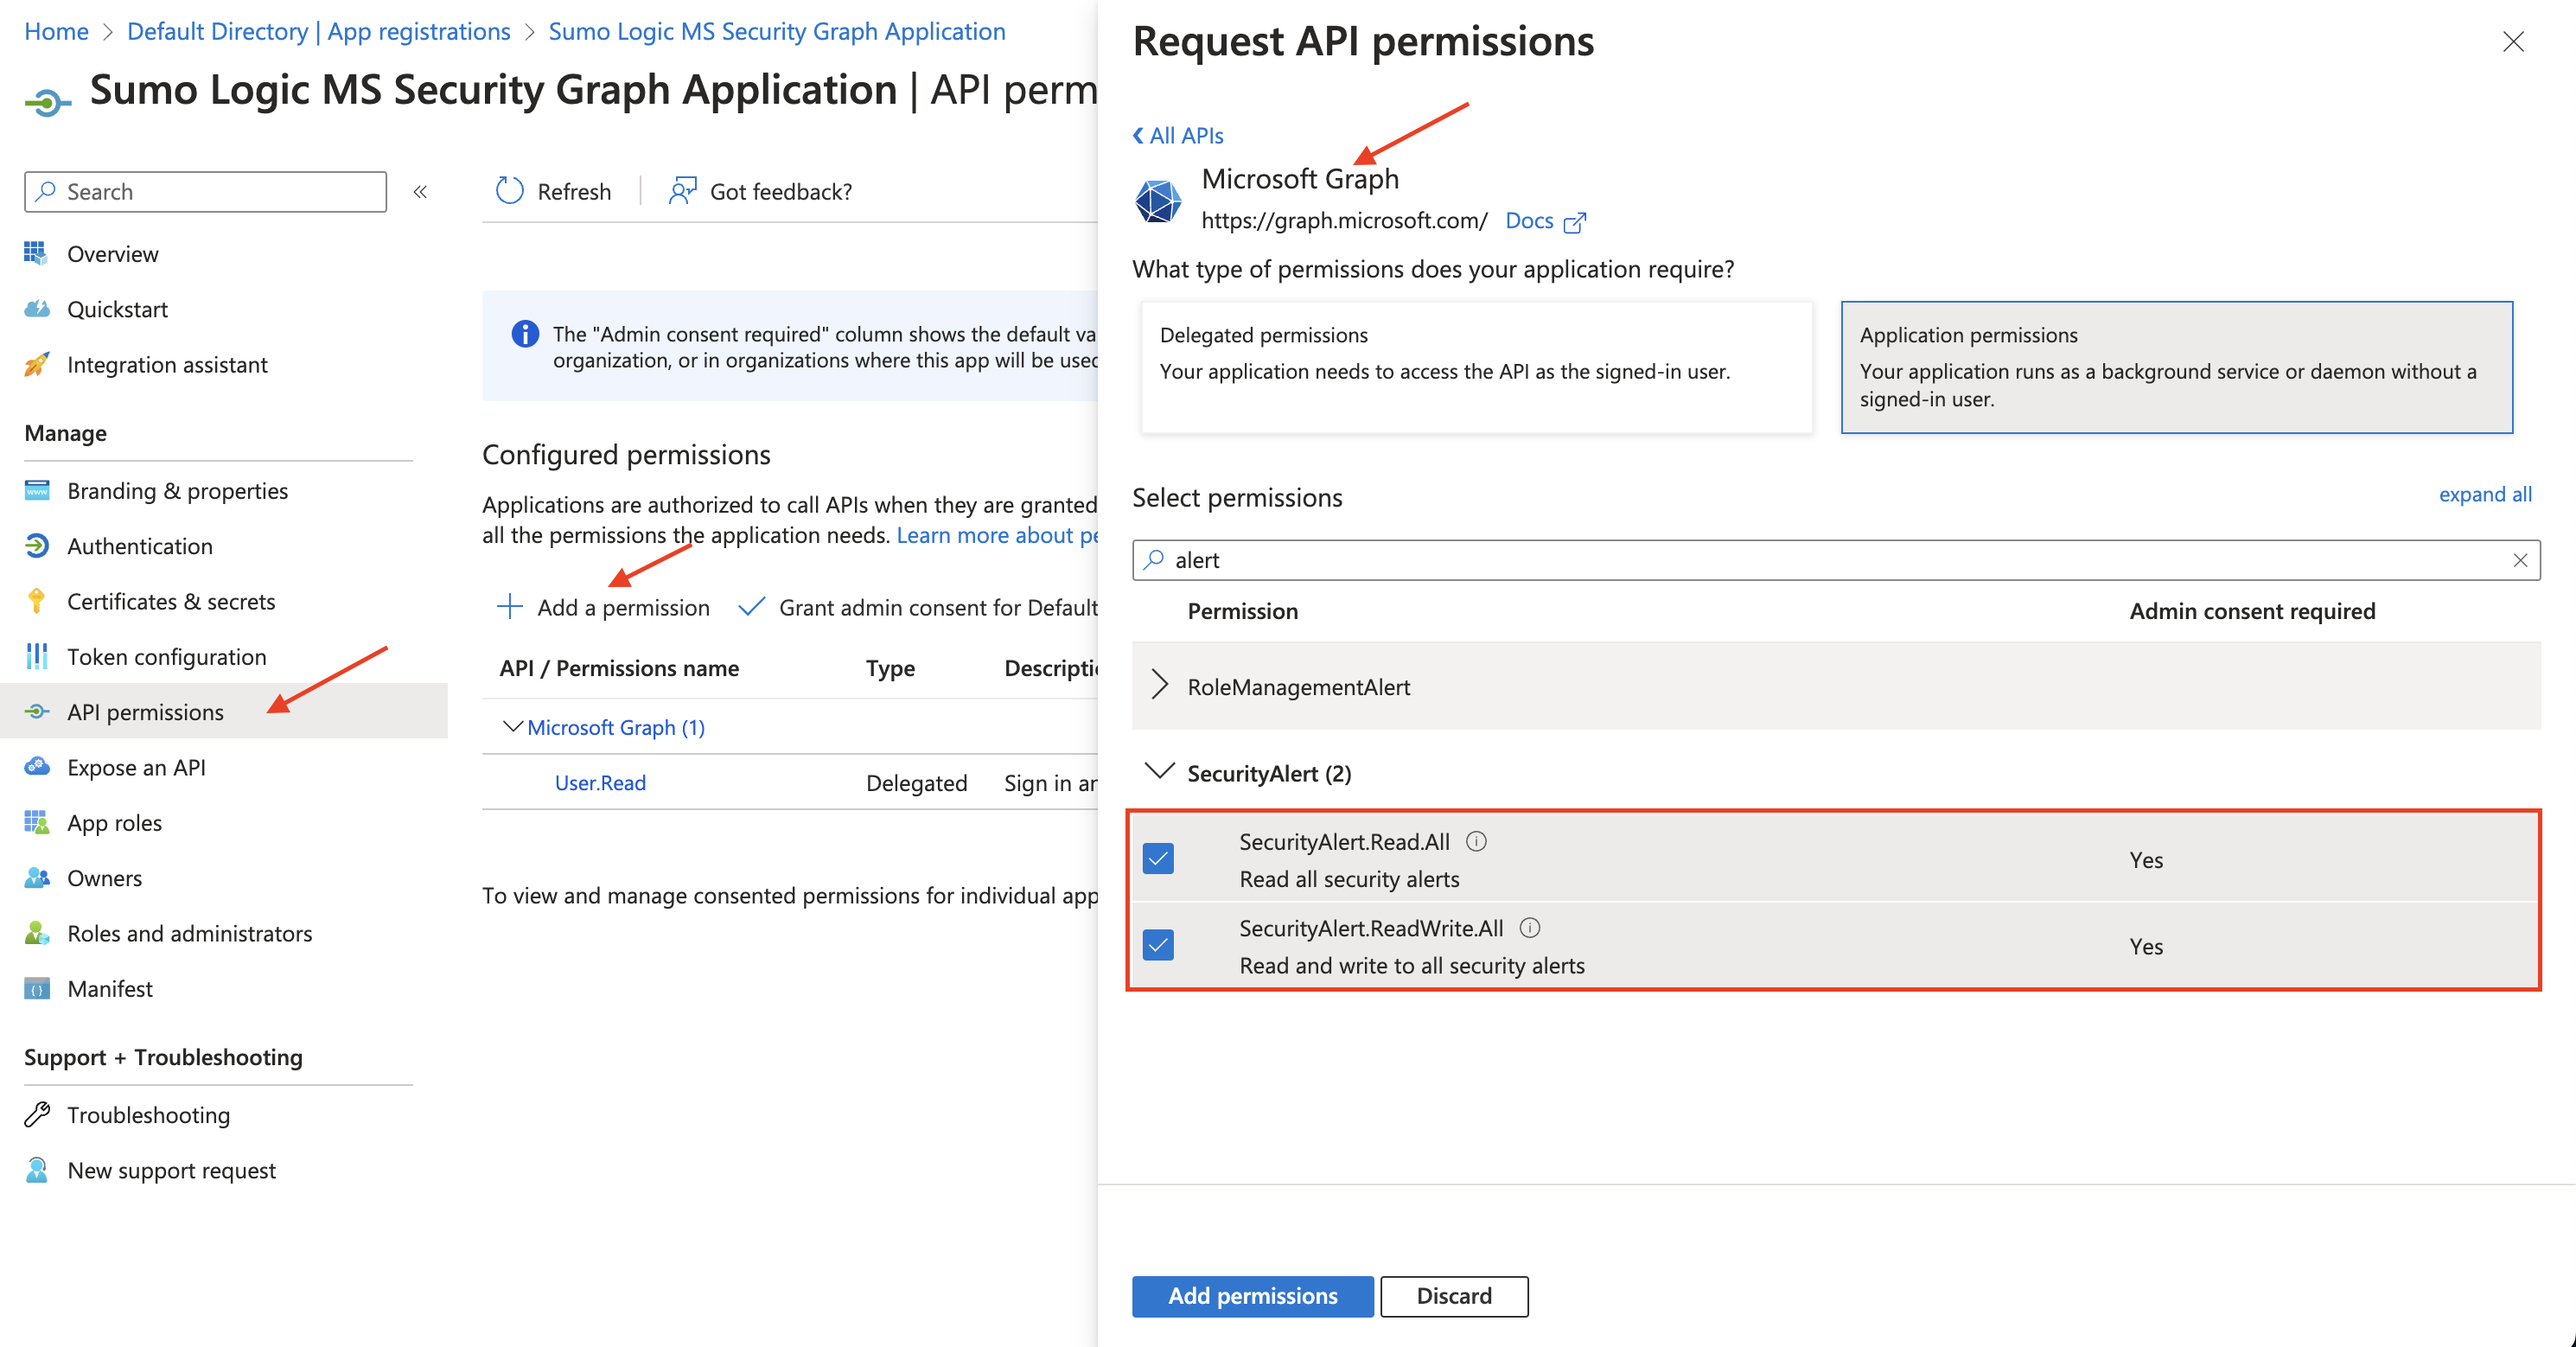This screenshot has width=2576, height=1347.
Task: Open the Manifest page
Action: 108,988
